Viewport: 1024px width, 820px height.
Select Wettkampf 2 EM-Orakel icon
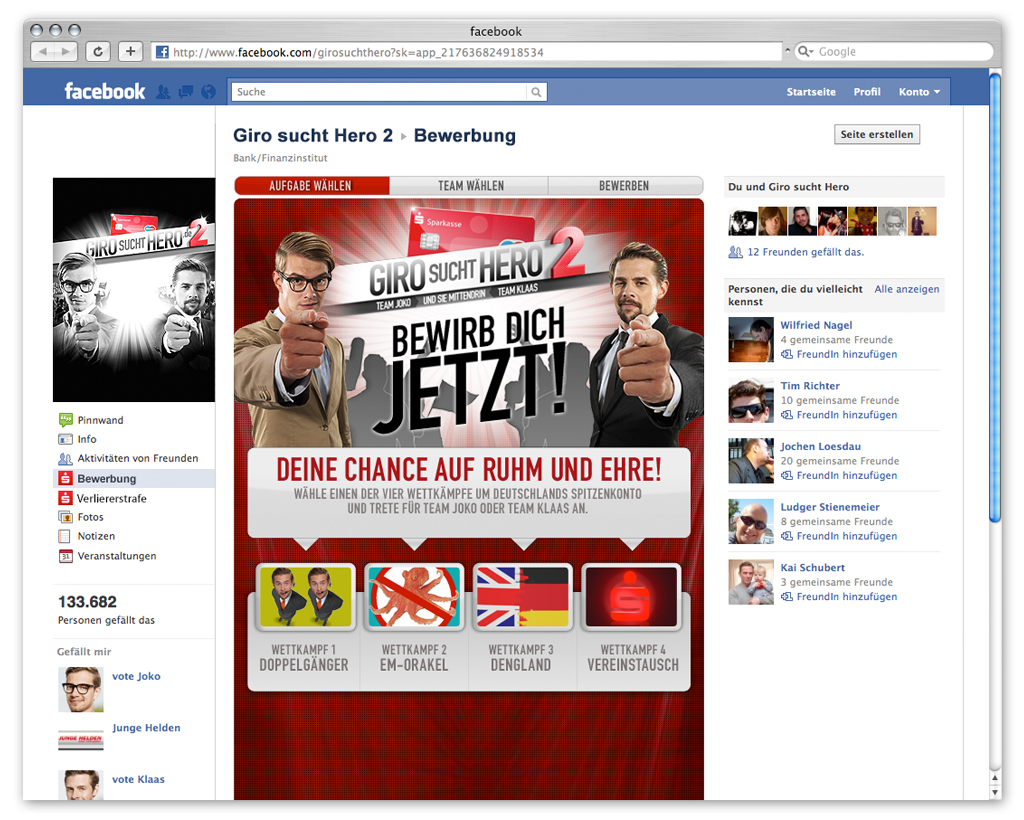(414, 597)
